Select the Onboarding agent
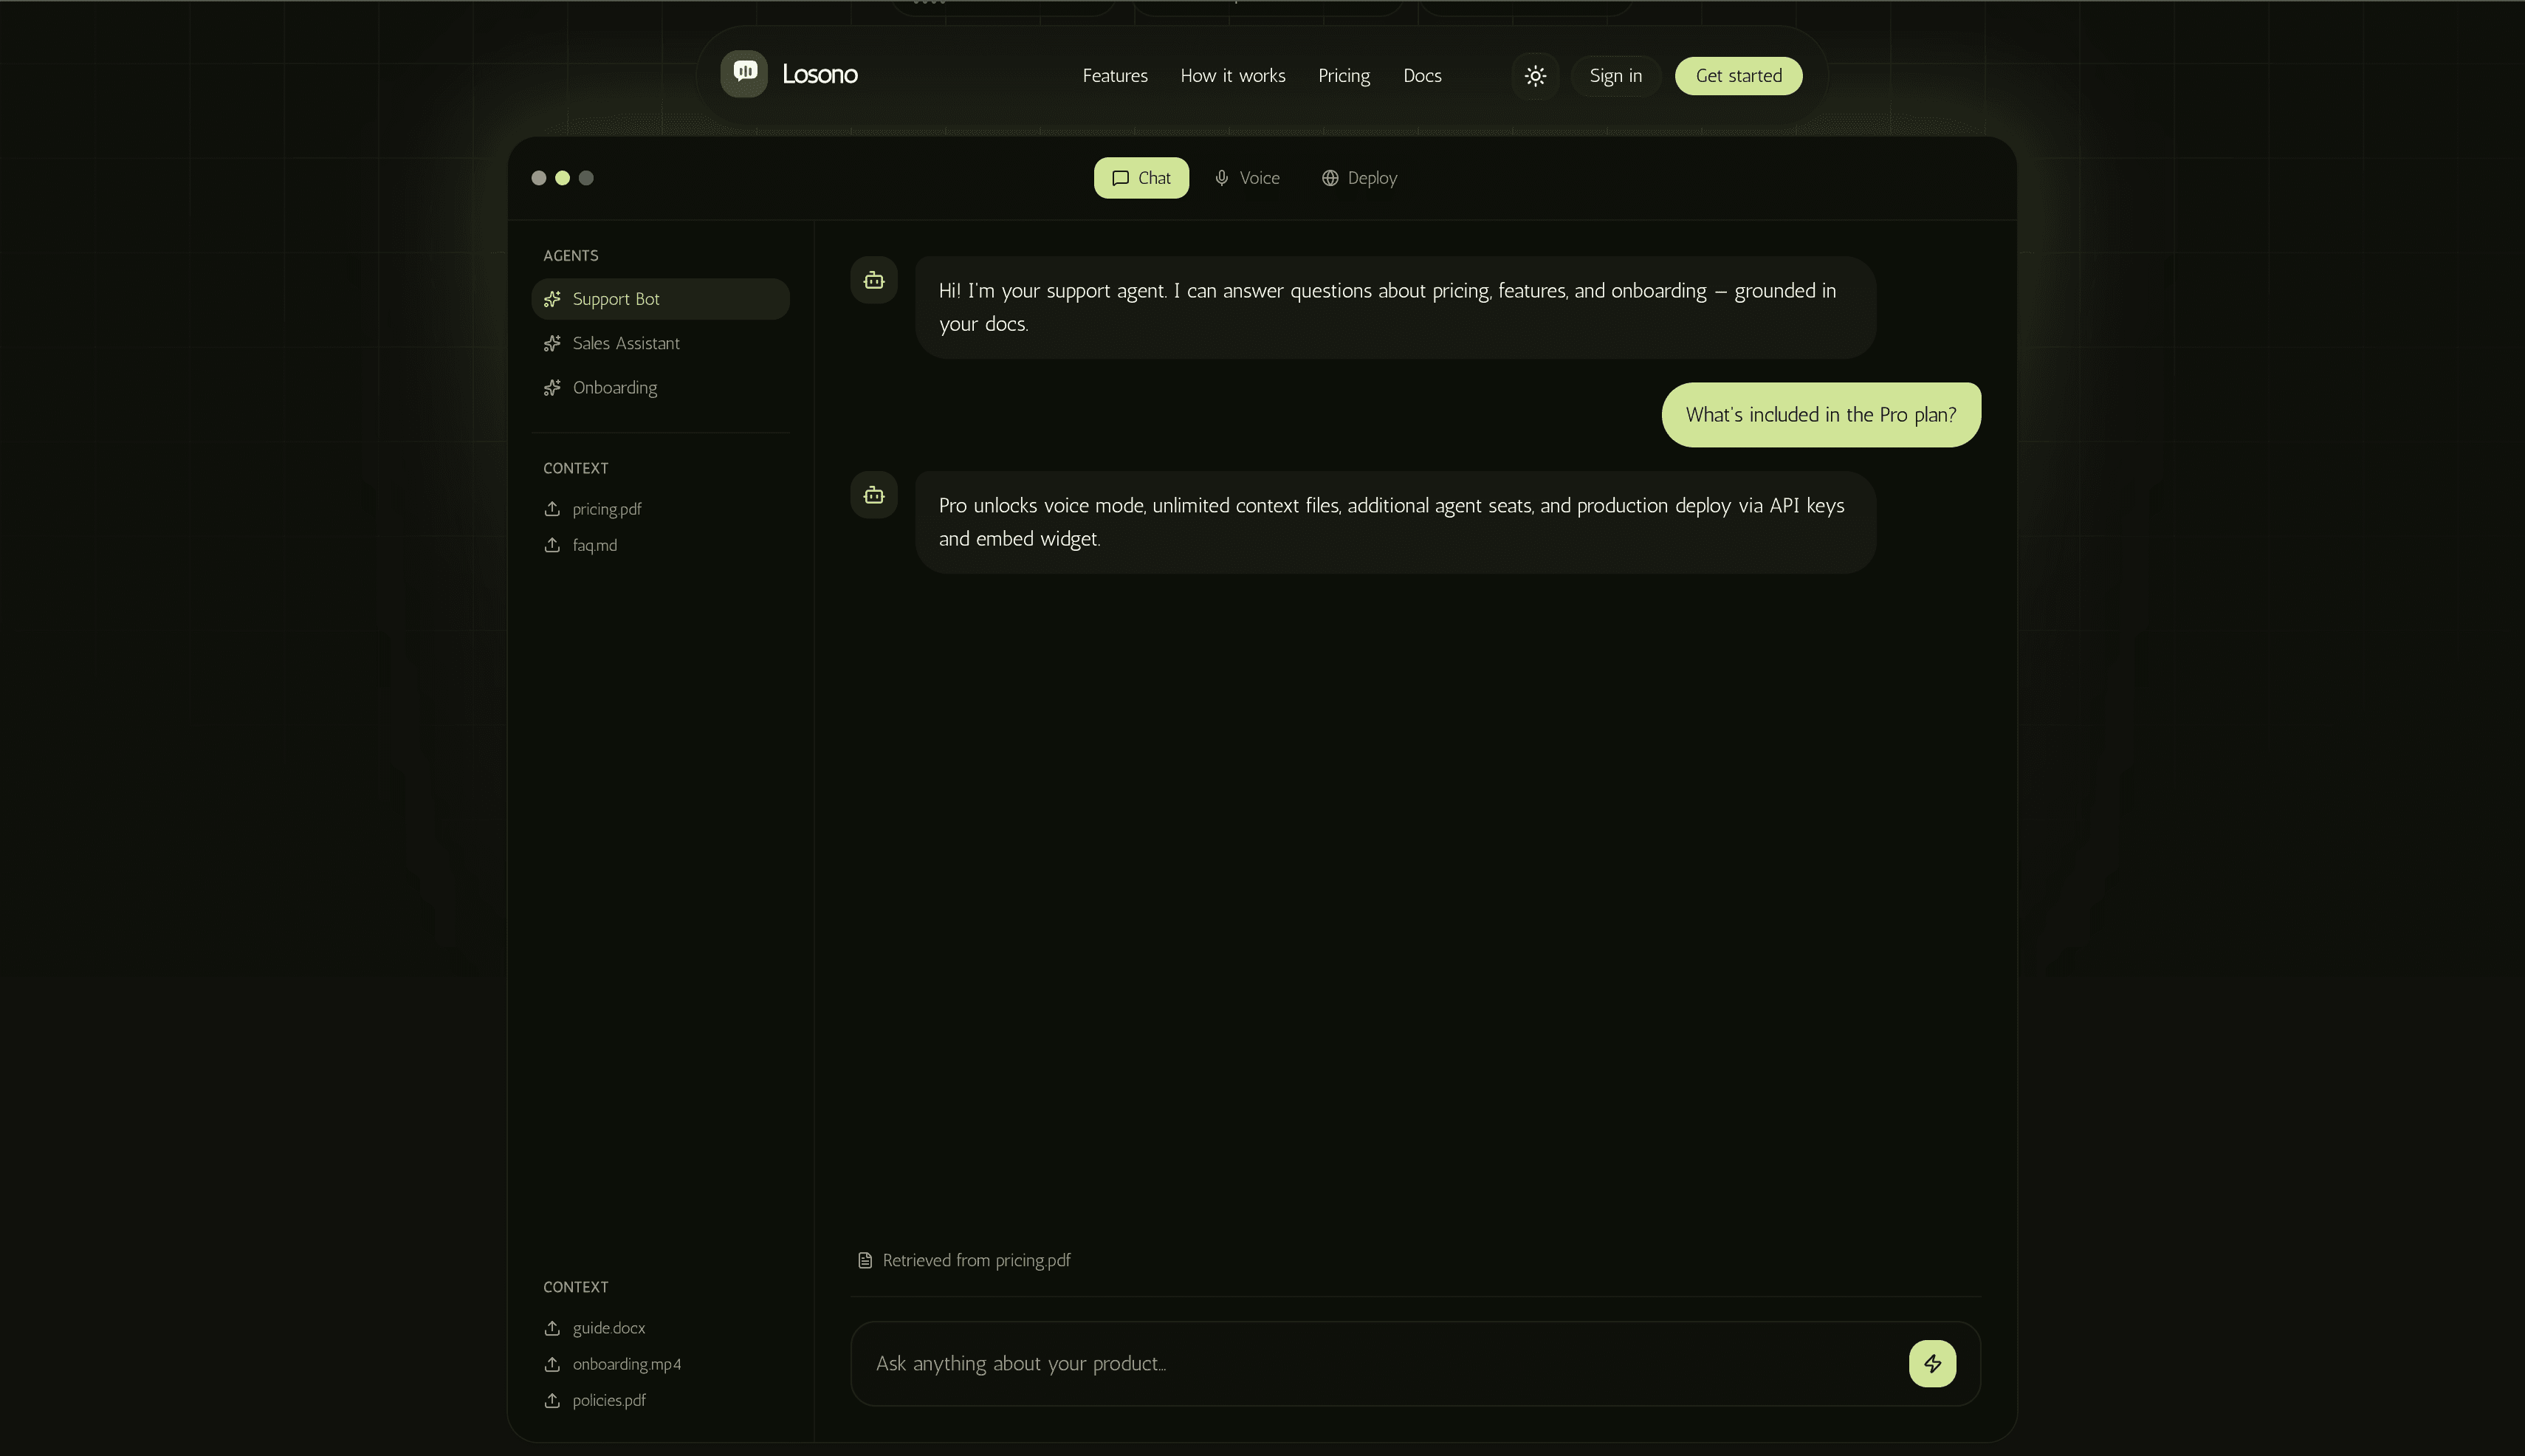The width and height of the screenshot is (2525, 1456). click(x=660, y=387)
